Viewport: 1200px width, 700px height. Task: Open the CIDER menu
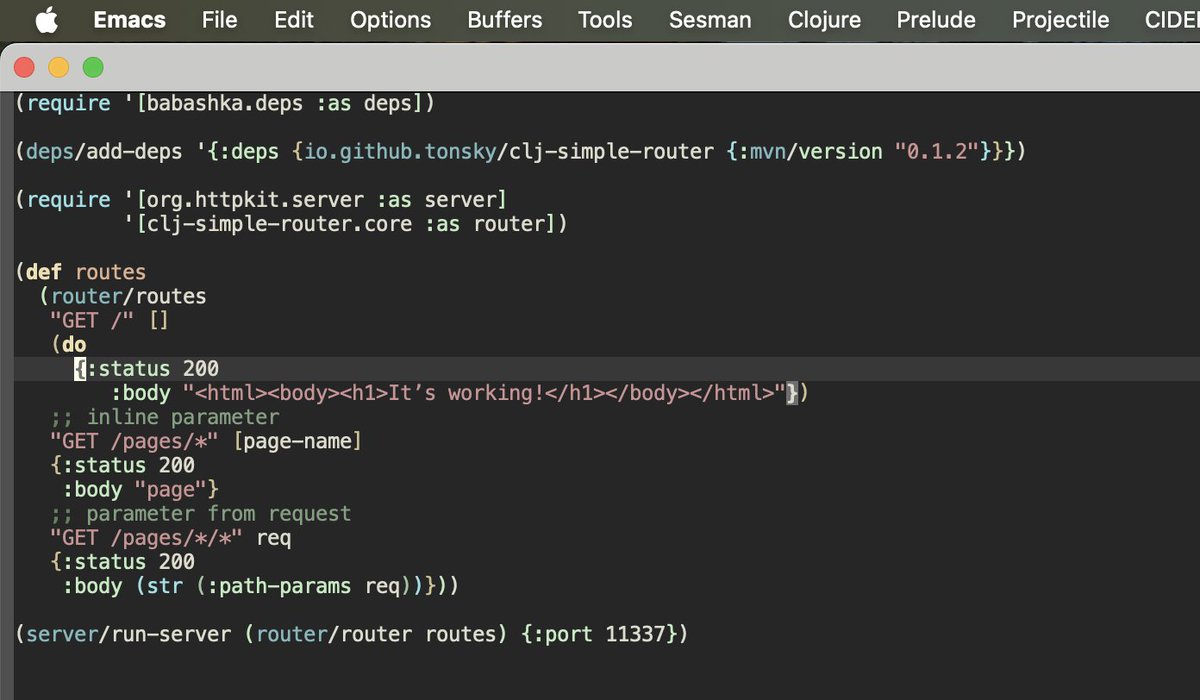pyautogui.click(x=1172, y=20)
